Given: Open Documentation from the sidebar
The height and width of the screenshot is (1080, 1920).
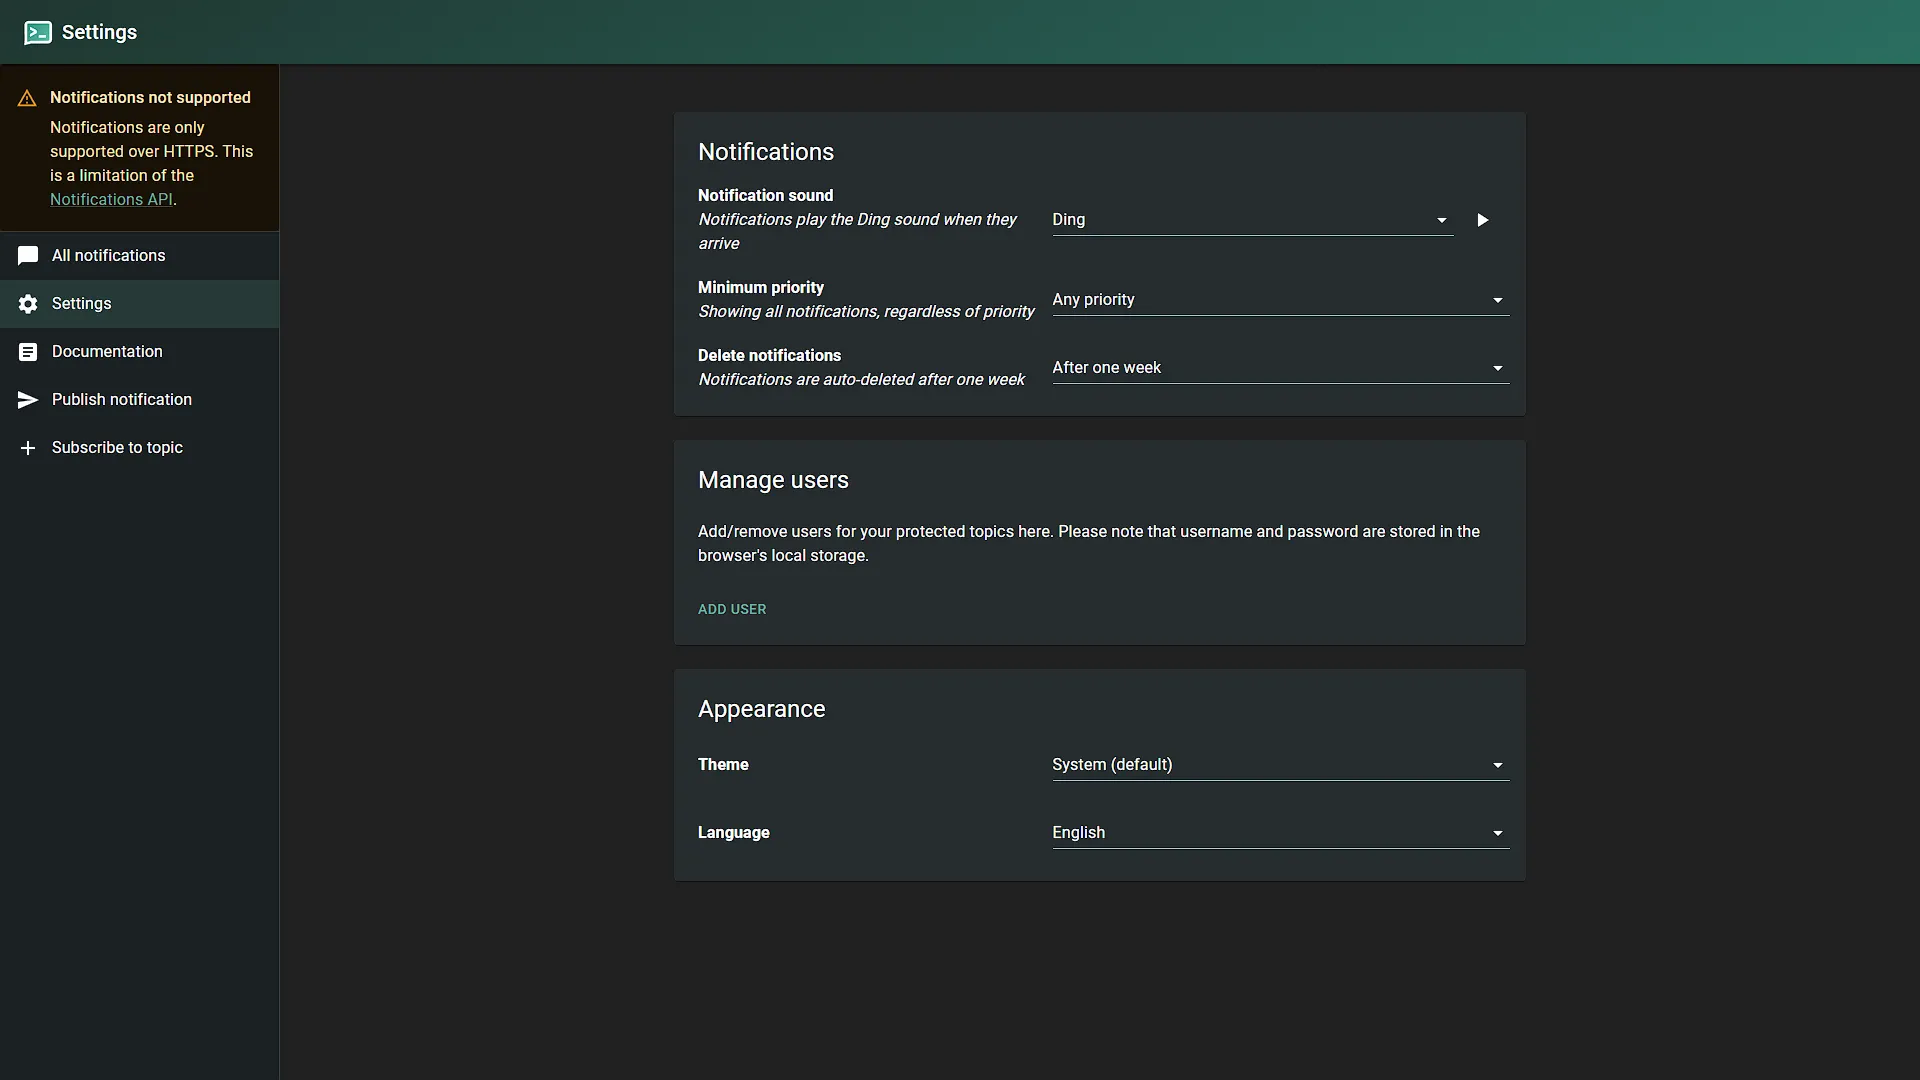Looking at the screenshot, I should pyautogui.click(x=139, y=352).
